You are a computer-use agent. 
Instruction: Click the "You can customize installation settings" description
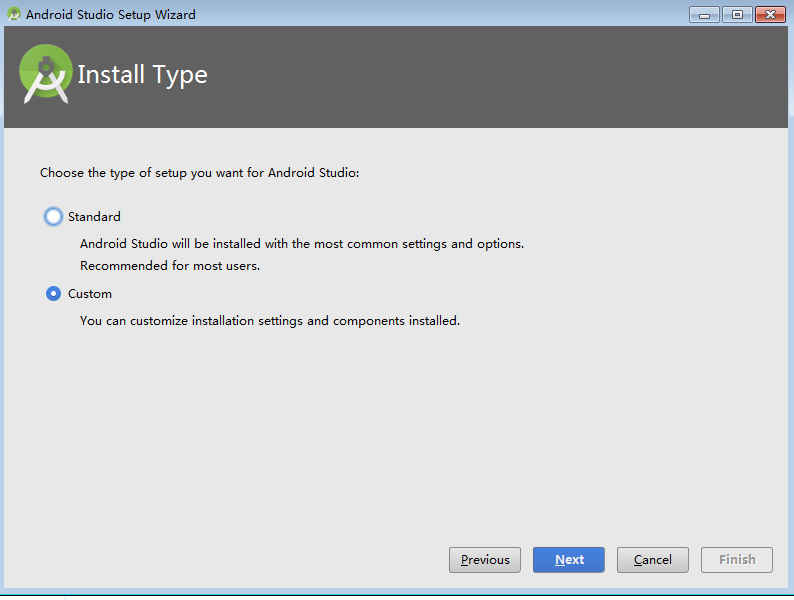pos(270,321)
